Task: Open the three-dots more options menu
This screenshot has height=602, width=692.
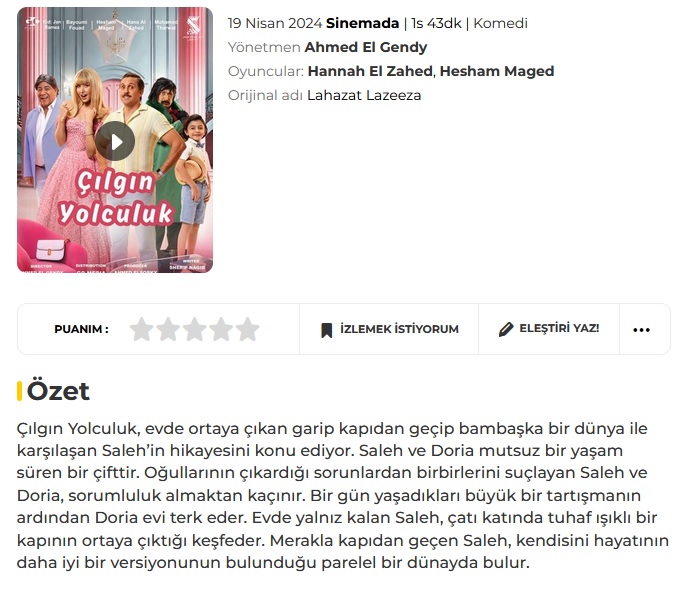Action: click(x=641, y=330)
